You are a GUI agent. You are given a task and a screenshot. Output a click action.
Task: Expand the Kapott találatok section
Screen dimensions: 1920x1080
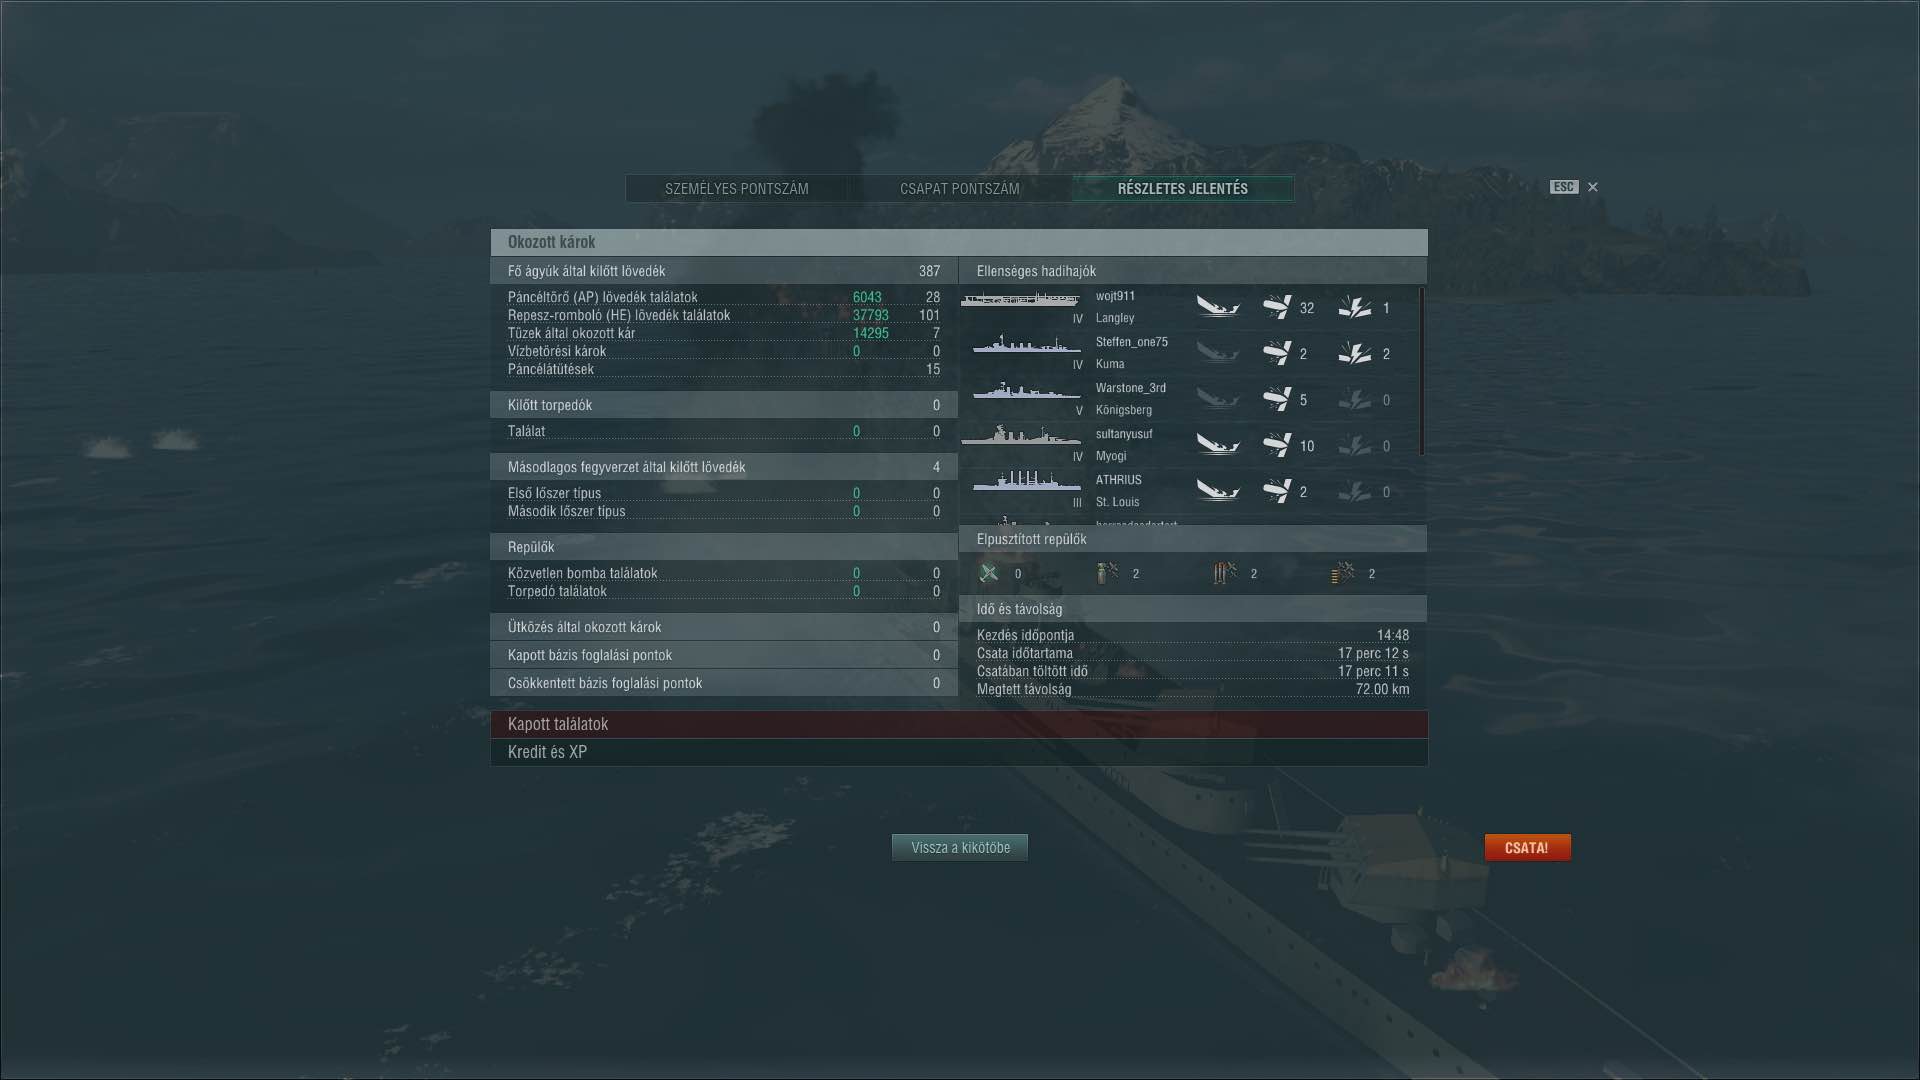pos(959,724)
